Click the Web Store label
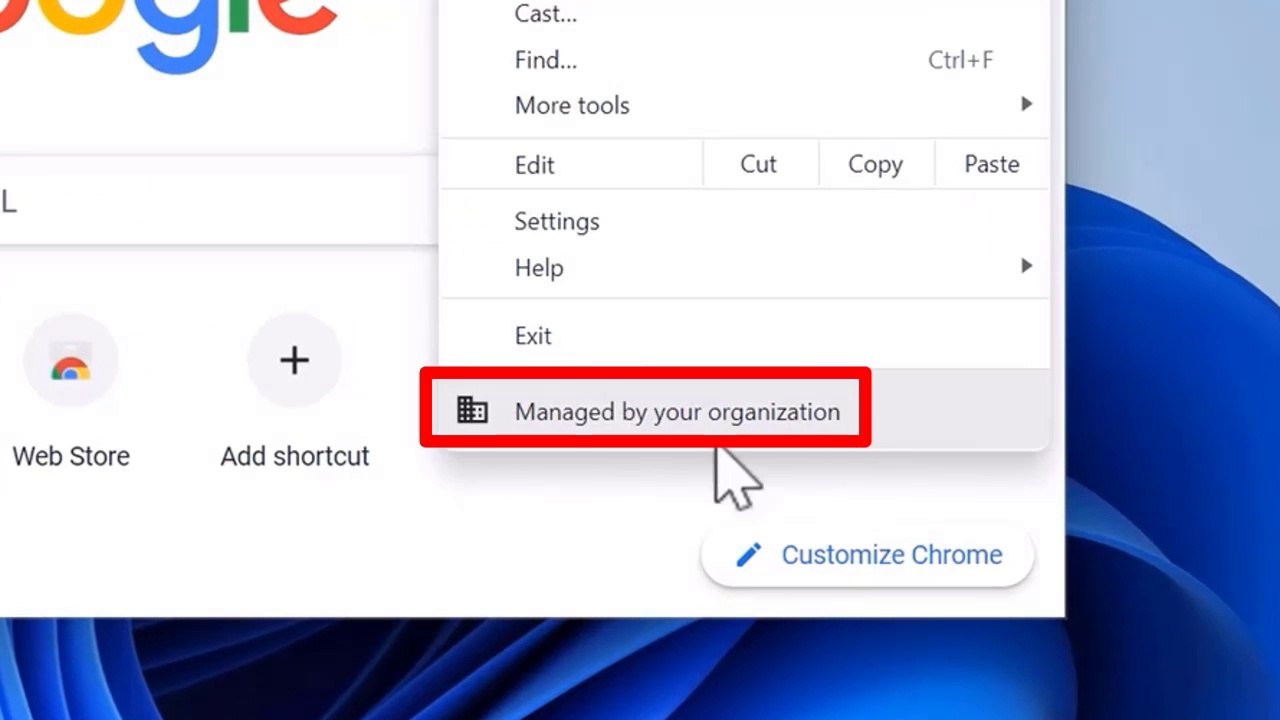The width and height of the screenshot is (1280, 720). 71,456
